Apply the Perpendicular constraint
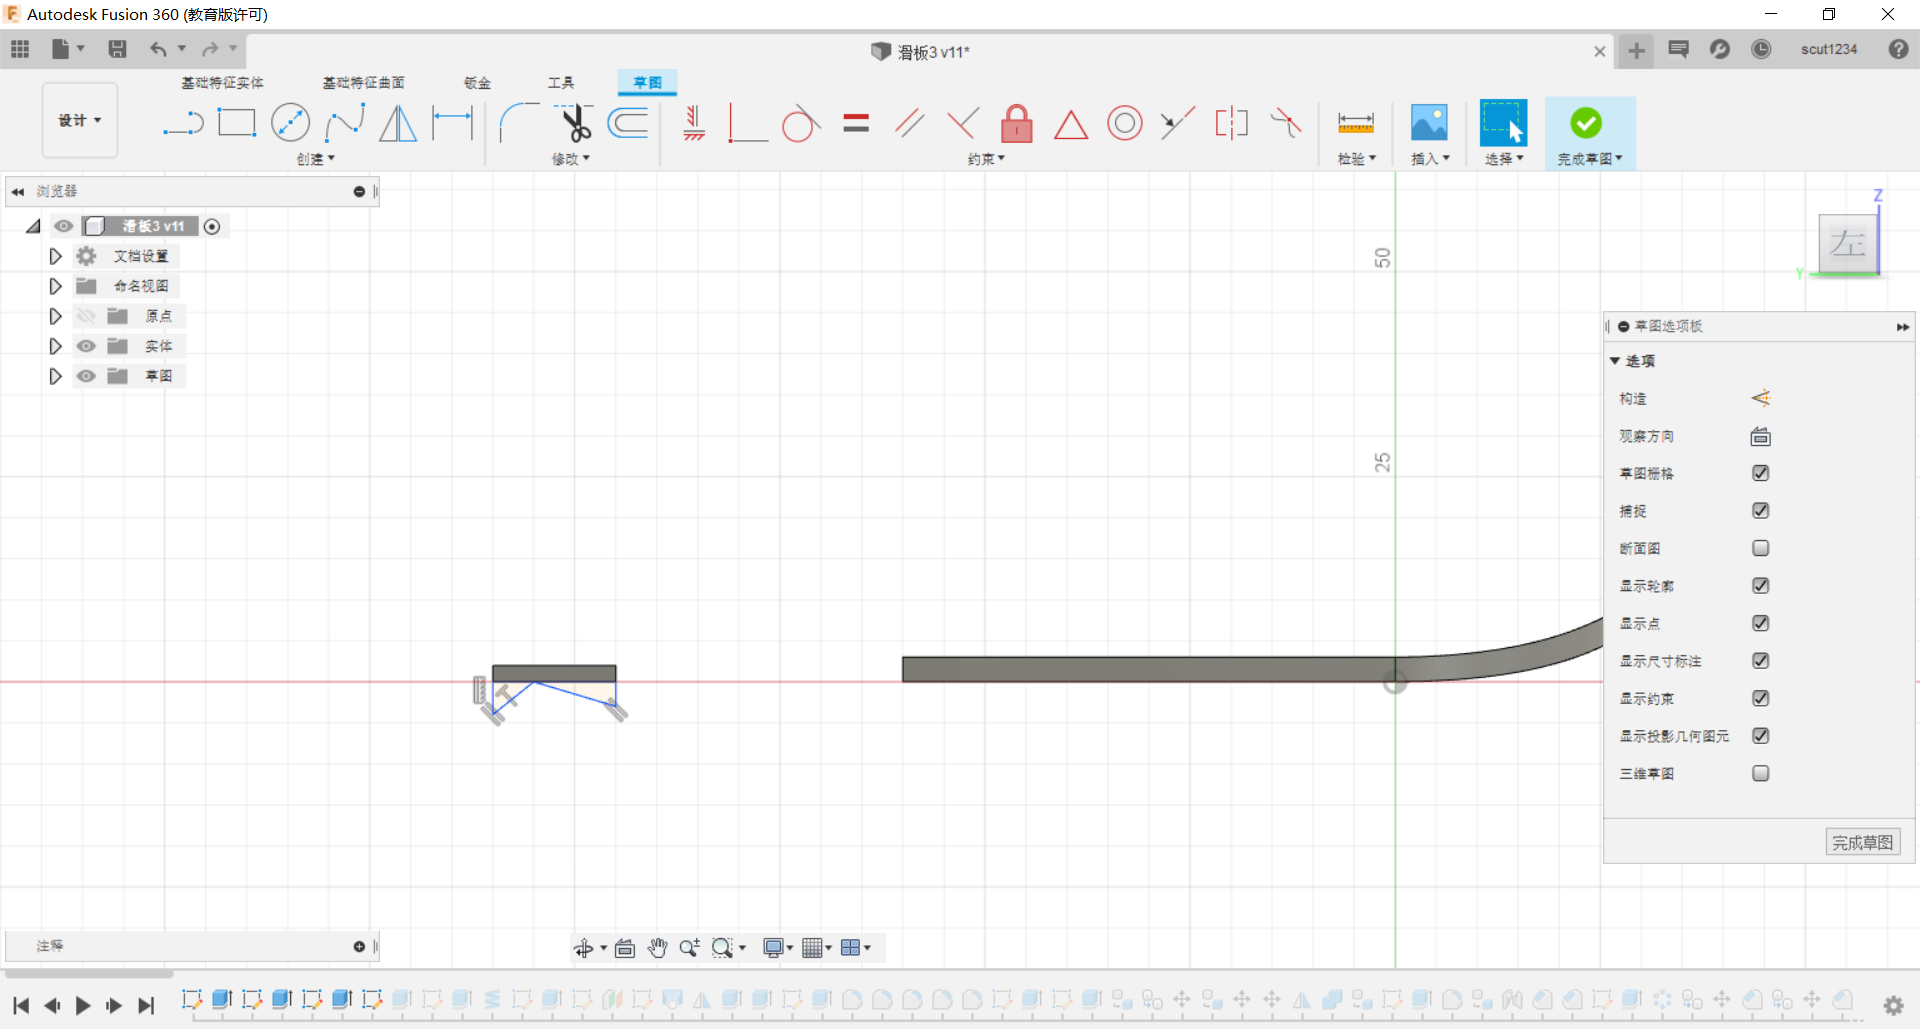This screenshot has width=1920, height=1029. click(x=963, y=123)
